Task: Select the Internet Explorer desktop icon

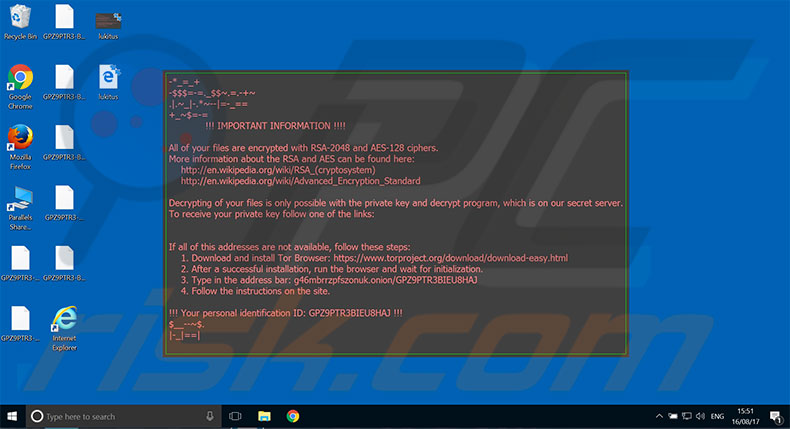Action: point(64,321)
